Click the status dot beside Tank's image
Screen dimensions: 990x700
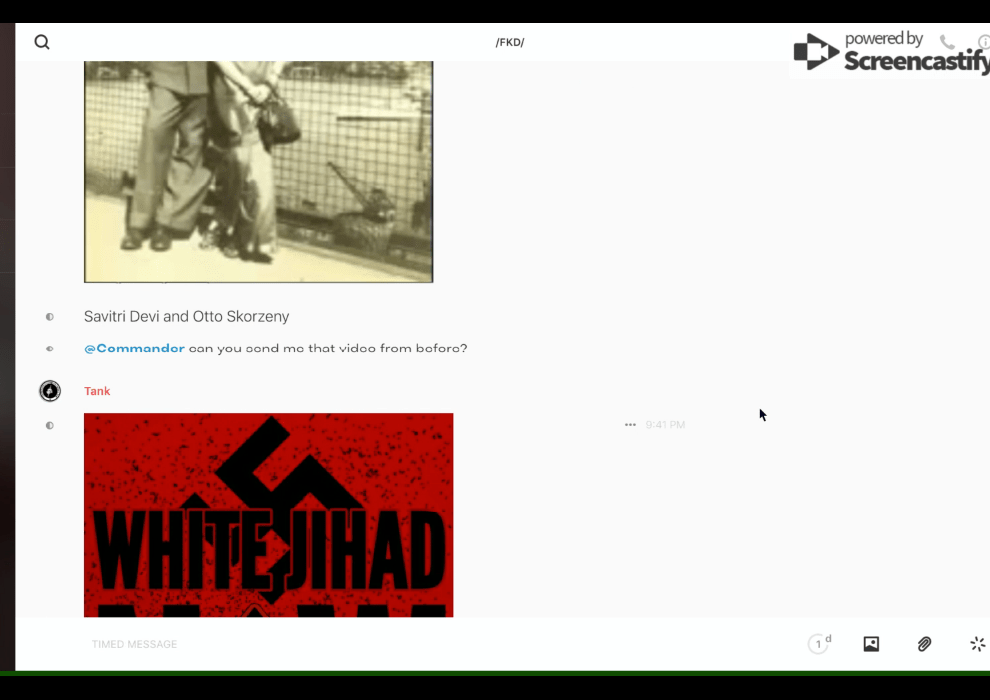[x=50, y=425]
